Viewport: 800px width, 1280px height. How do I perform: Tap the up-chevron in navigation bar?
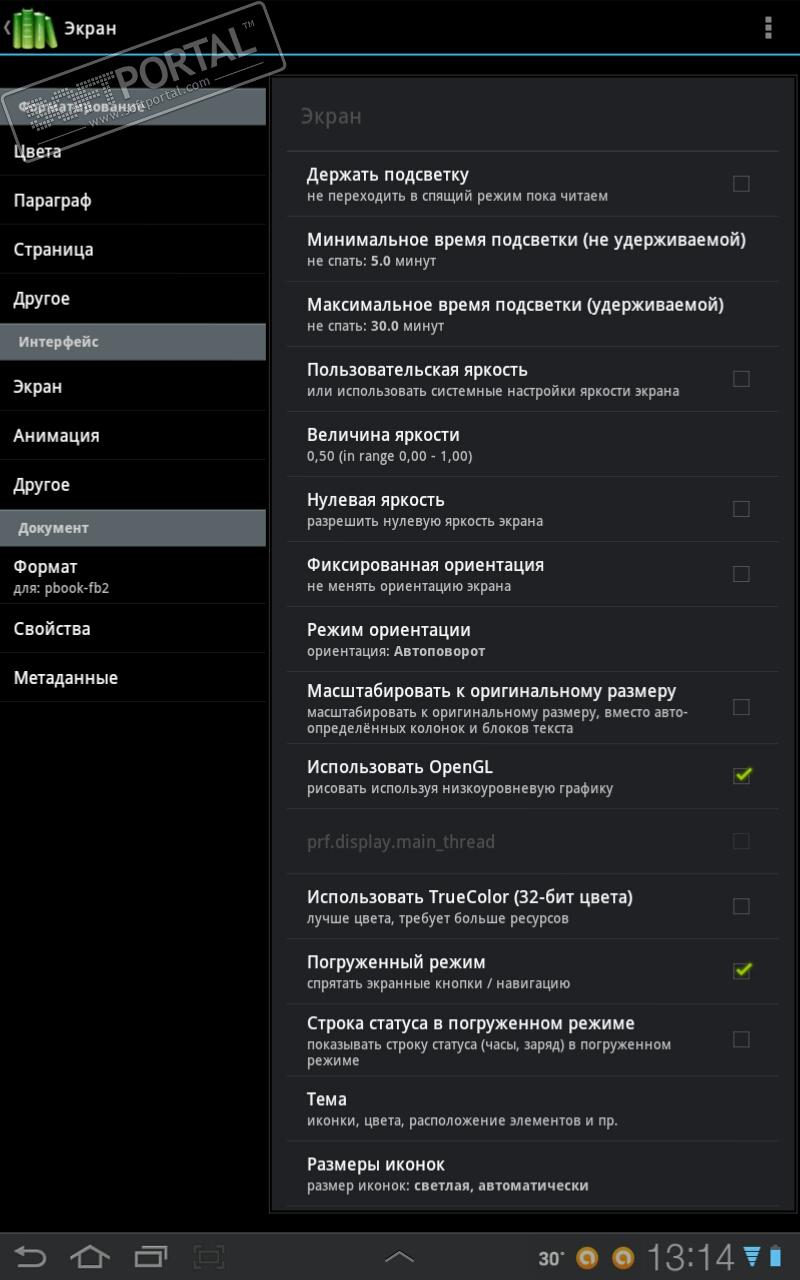pos(399,1256)
